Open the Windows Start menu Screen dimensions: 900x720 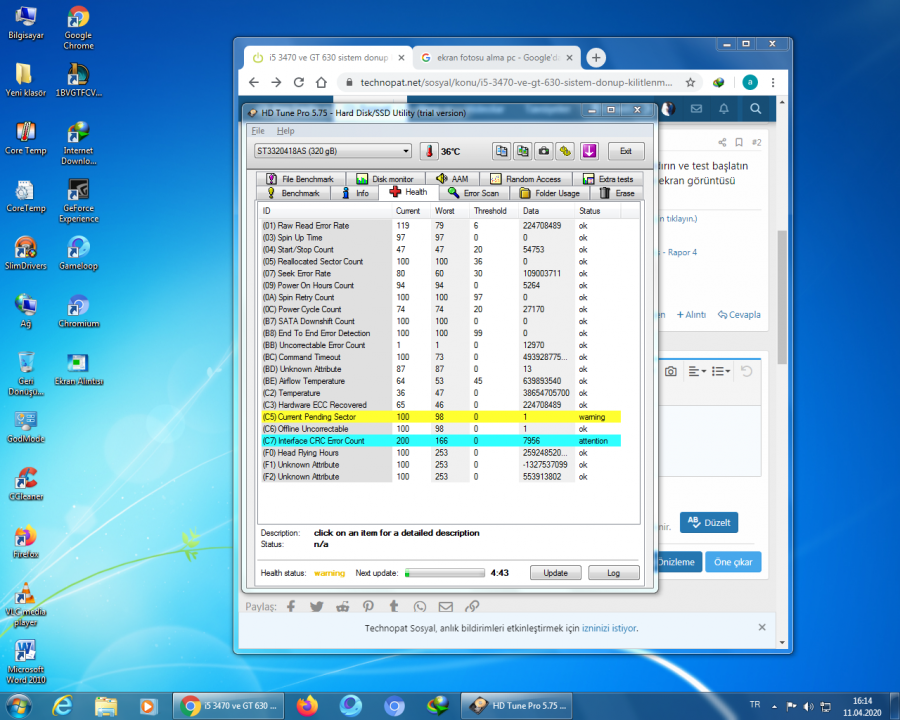[x=18, y=706]
